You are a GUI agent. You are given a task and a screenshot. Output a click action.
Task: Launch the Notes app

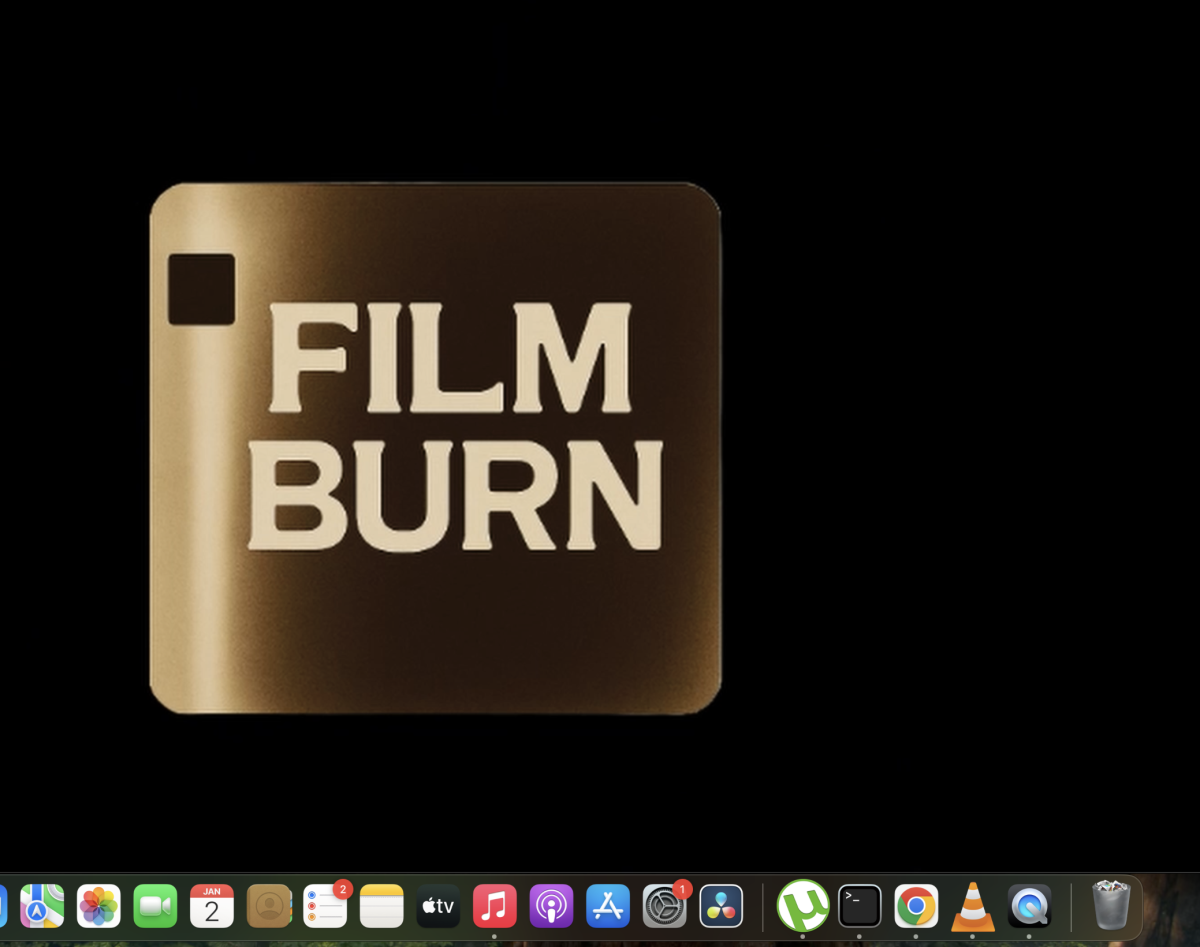381,906
